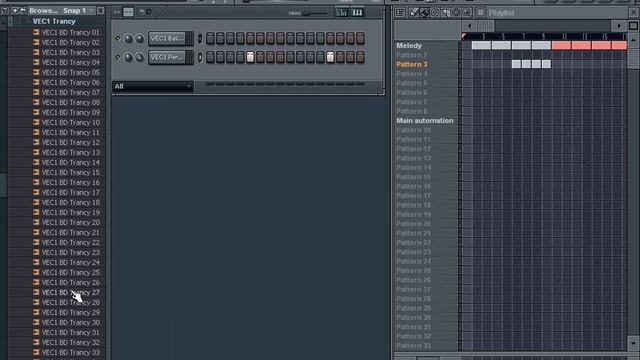
Task: Select the Pattern 3 track name
Action: tap(412, 64)
